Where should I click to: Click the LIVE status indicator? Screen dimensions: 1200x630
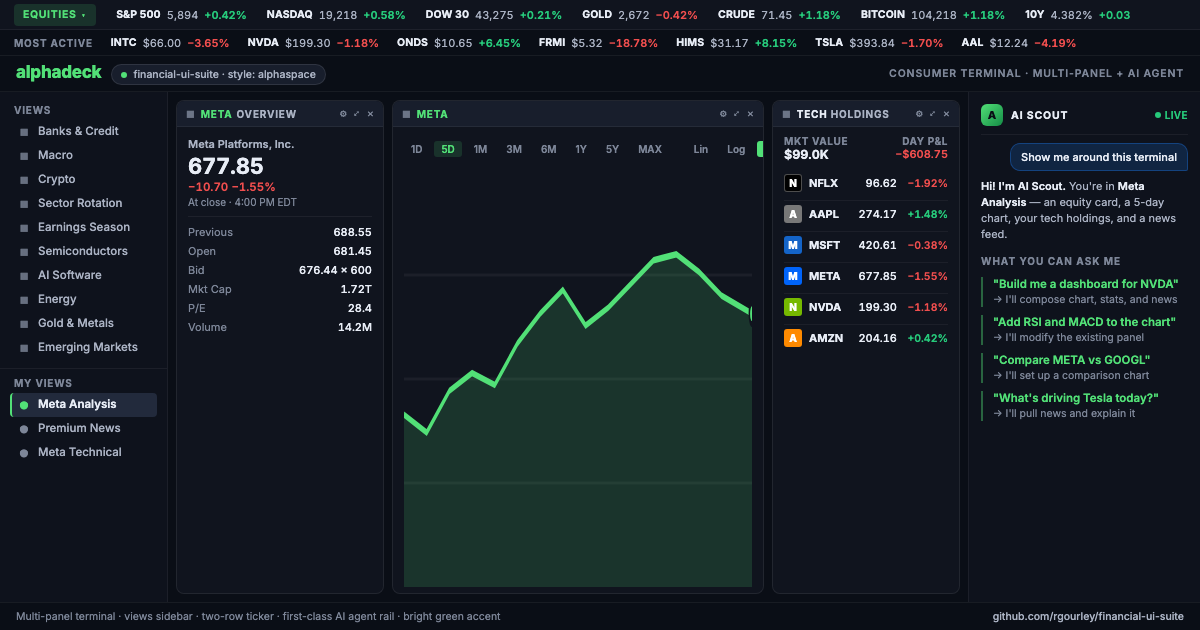click(x=1171, y=115)
